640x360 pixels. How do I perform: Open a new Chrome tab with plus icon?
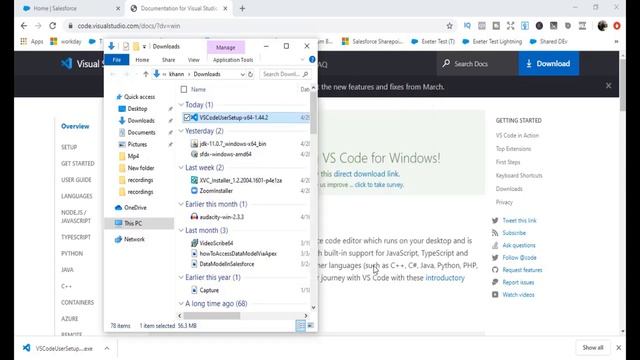click(x=242, y=8)
